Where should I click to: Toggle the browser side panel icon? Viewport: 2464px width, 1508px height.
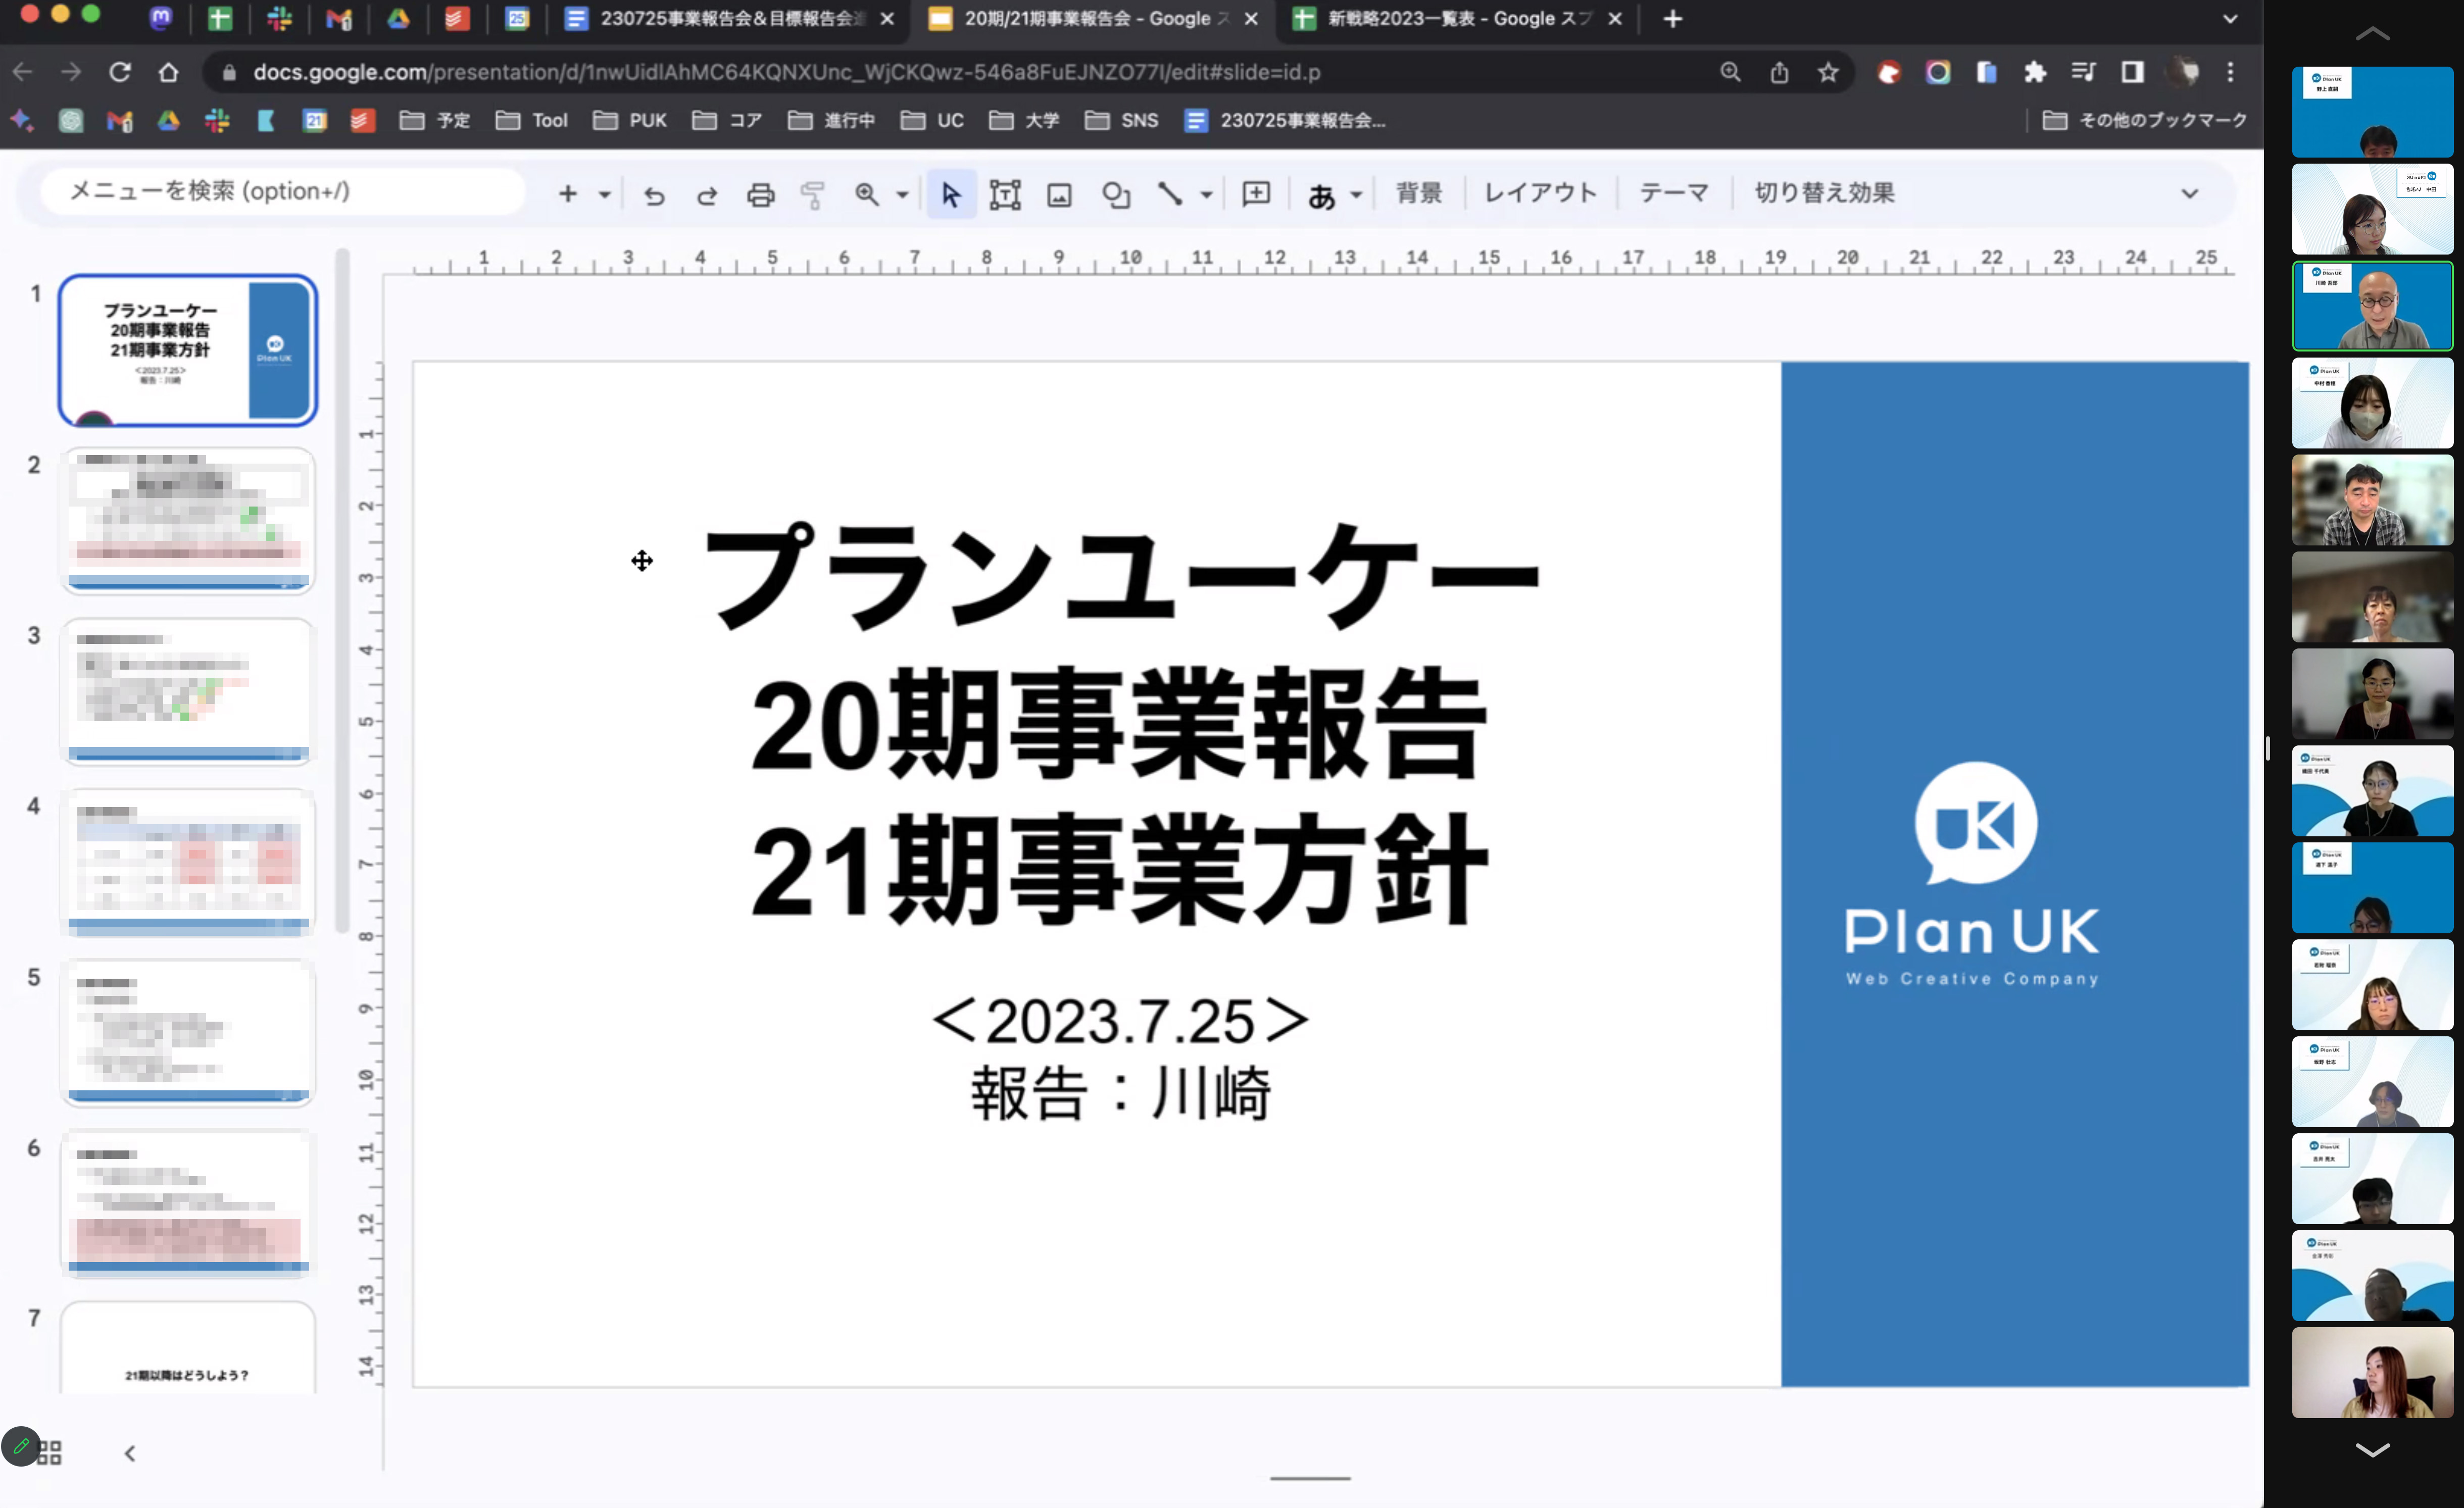tap(2132, 72)
